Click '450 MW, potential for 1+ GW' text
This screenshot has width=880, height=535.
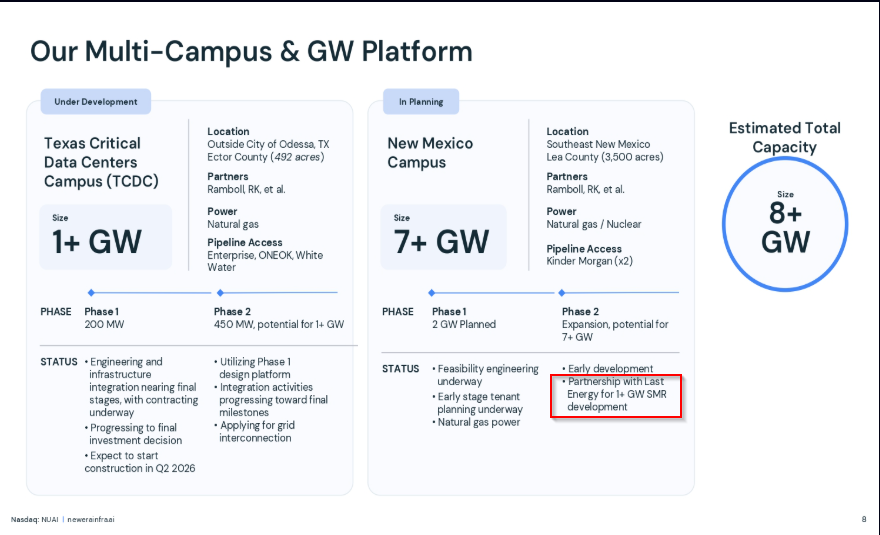279,324
